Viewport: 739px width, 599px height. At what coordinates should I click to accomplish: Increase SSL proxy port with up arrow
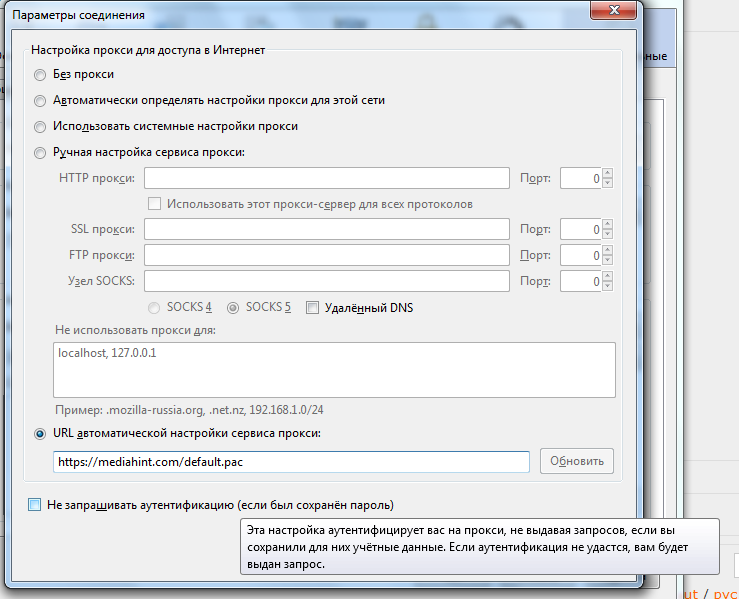tap(608, 224)
